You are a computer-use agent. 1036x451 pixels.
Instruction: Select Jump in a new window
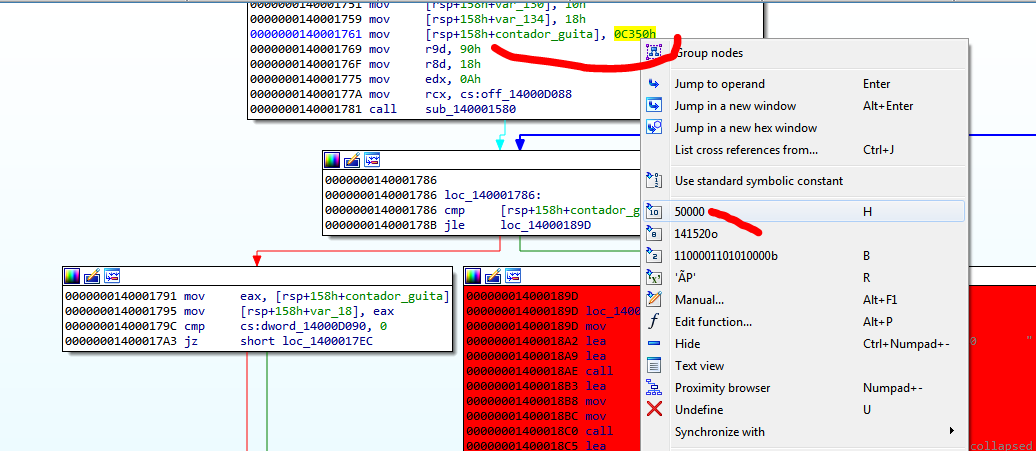pos(735,106)
